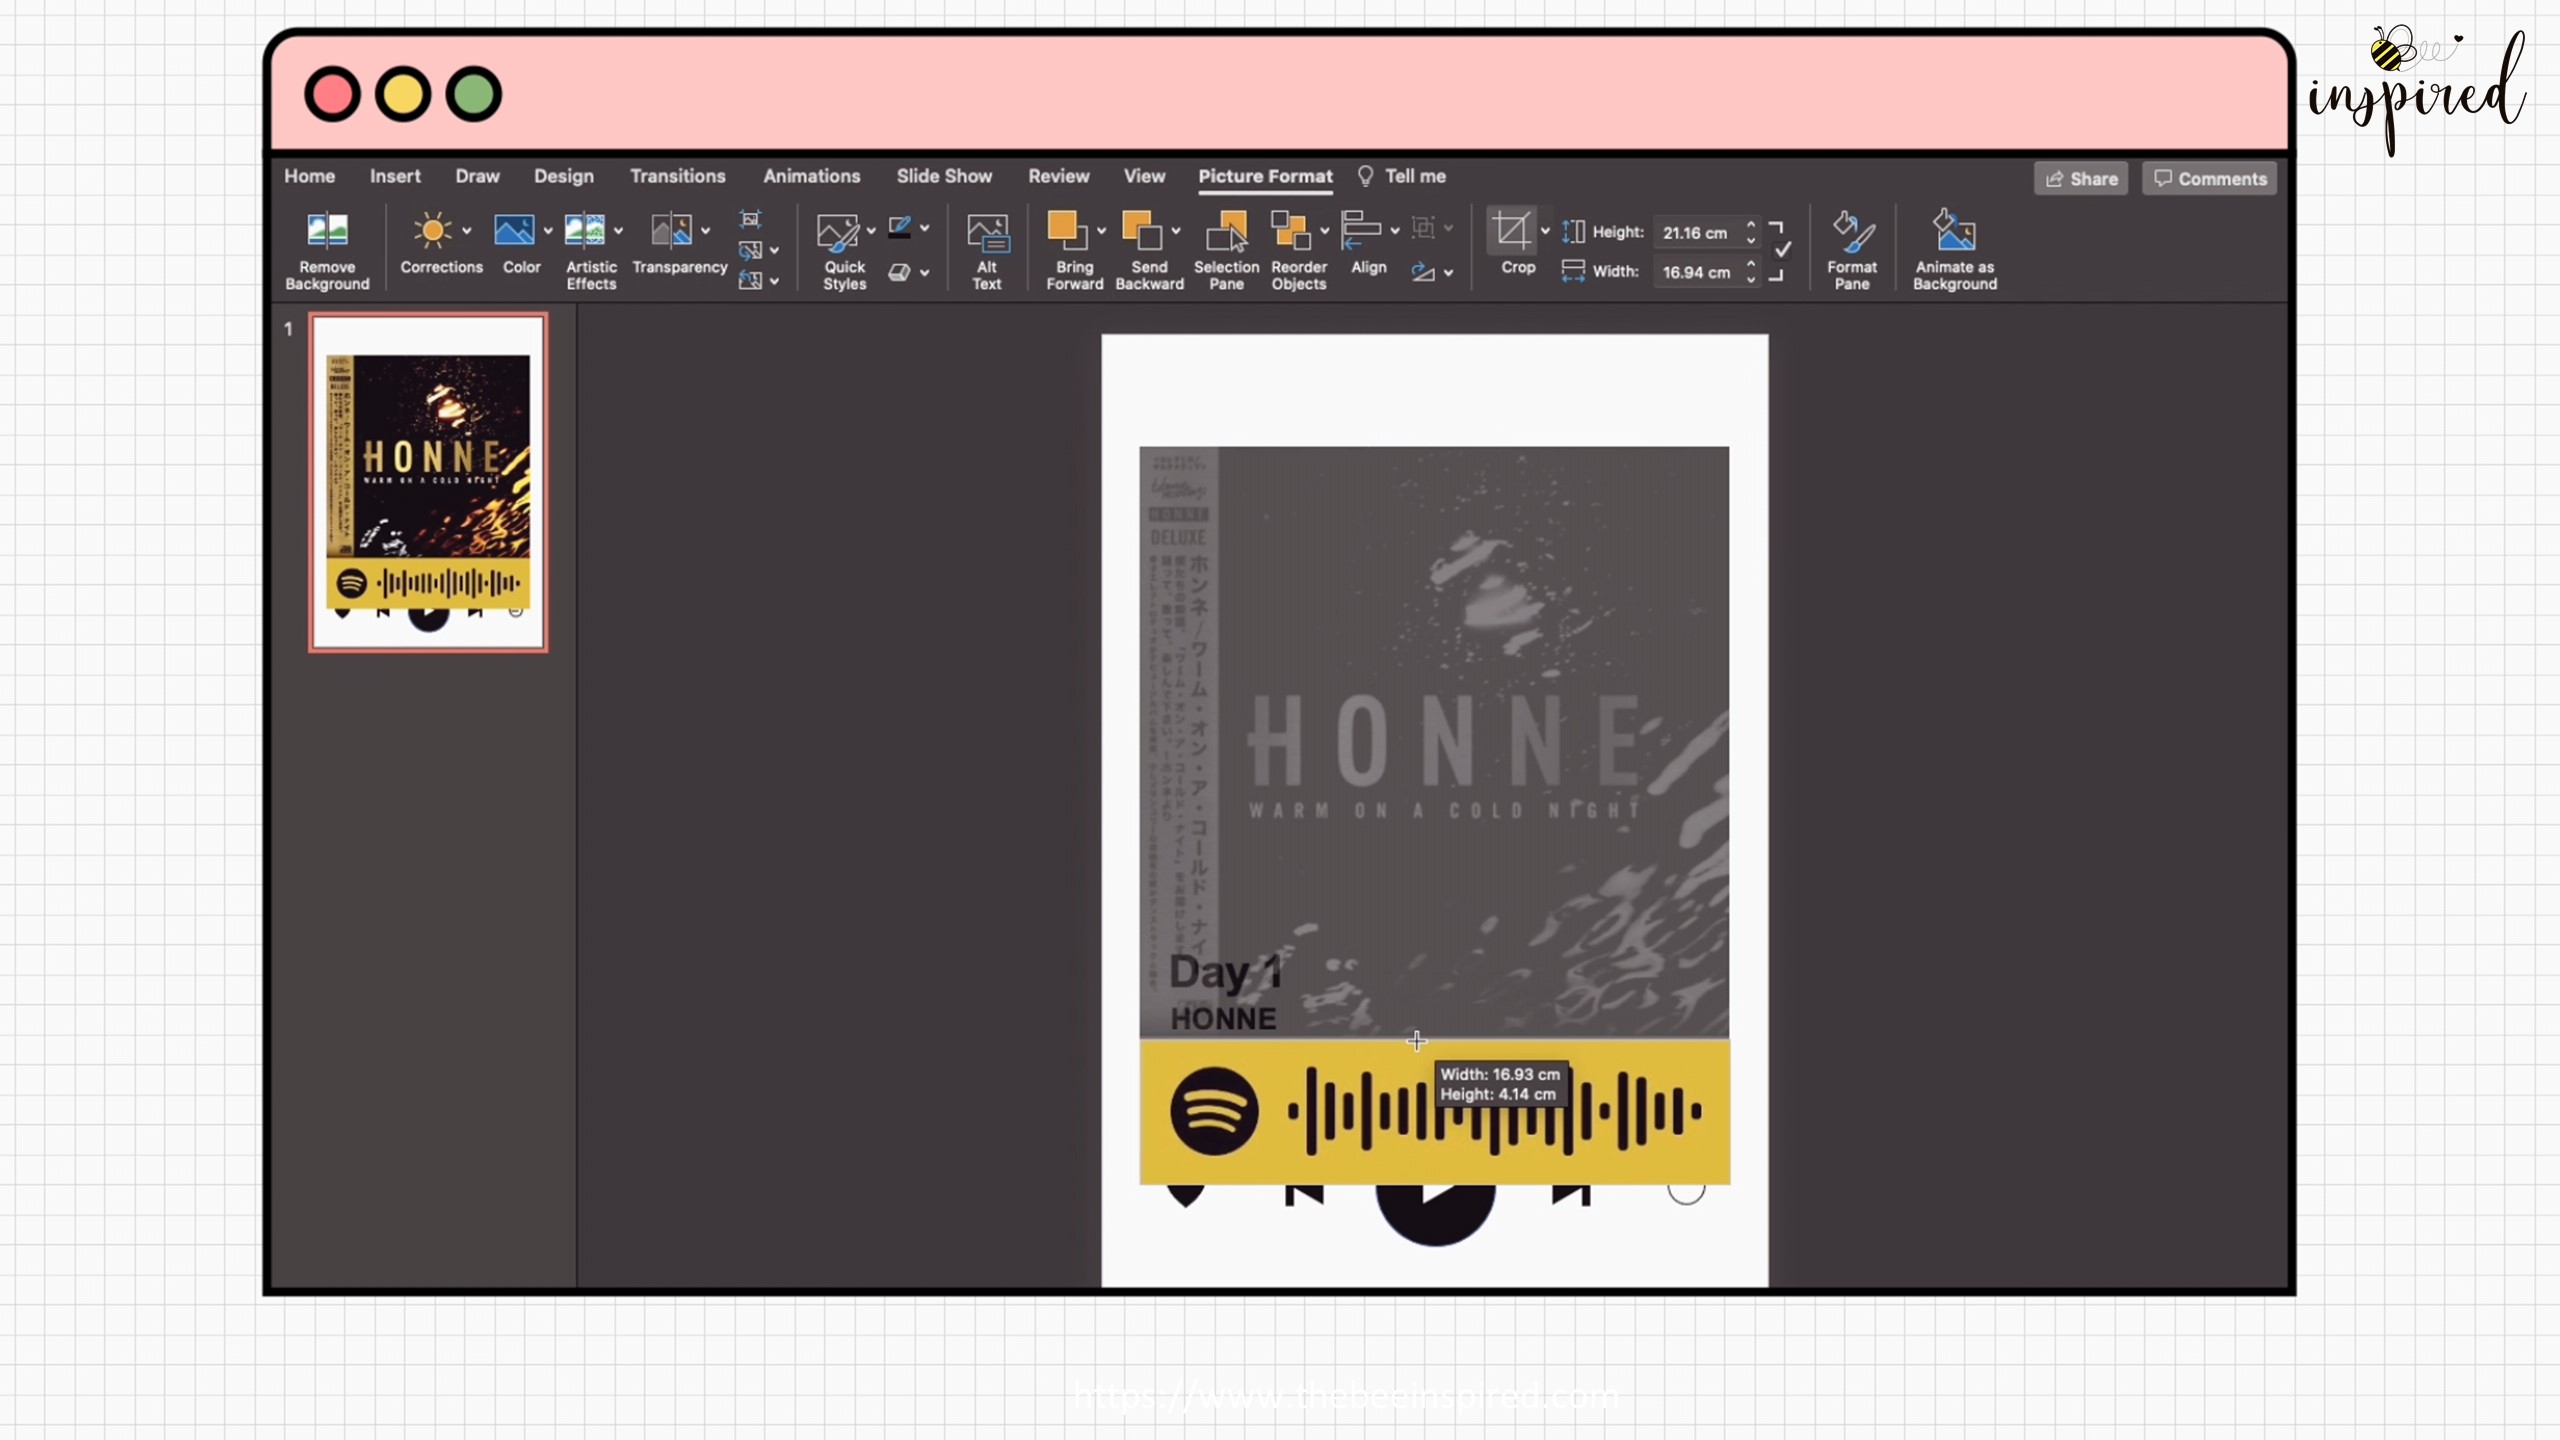Expand the Send Backward dropdown arrow

(x=1176, y=231)
